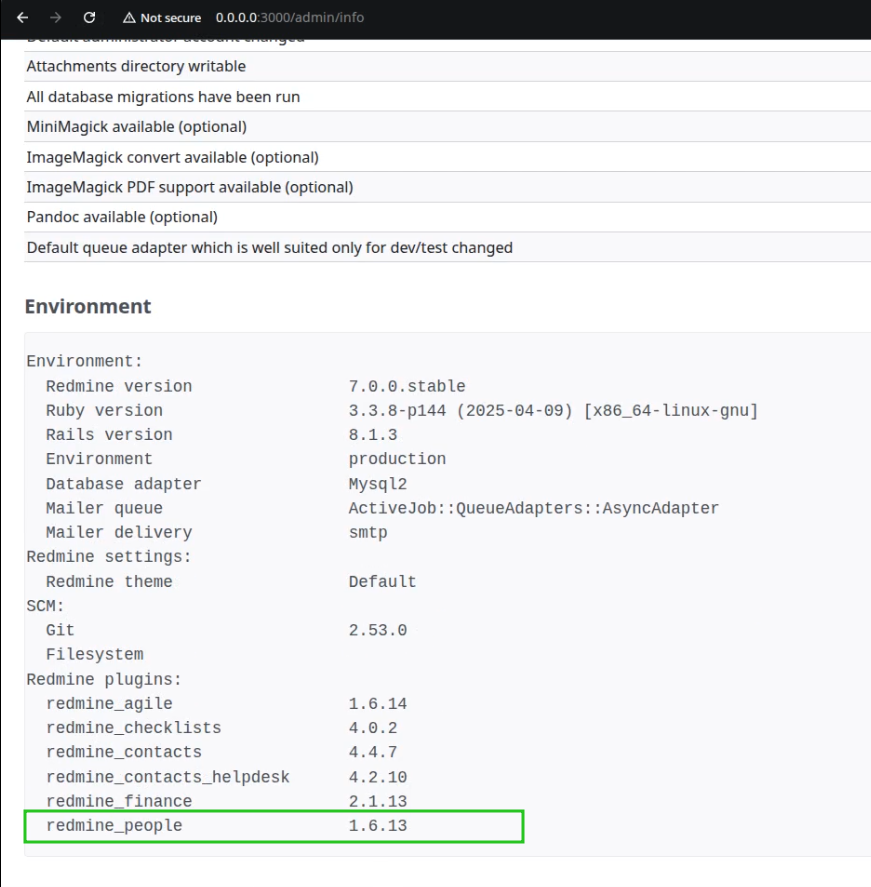Click the 'Rails version' label
The height and width of the screenshot is (887, 871).
click(x=109, y=435)
